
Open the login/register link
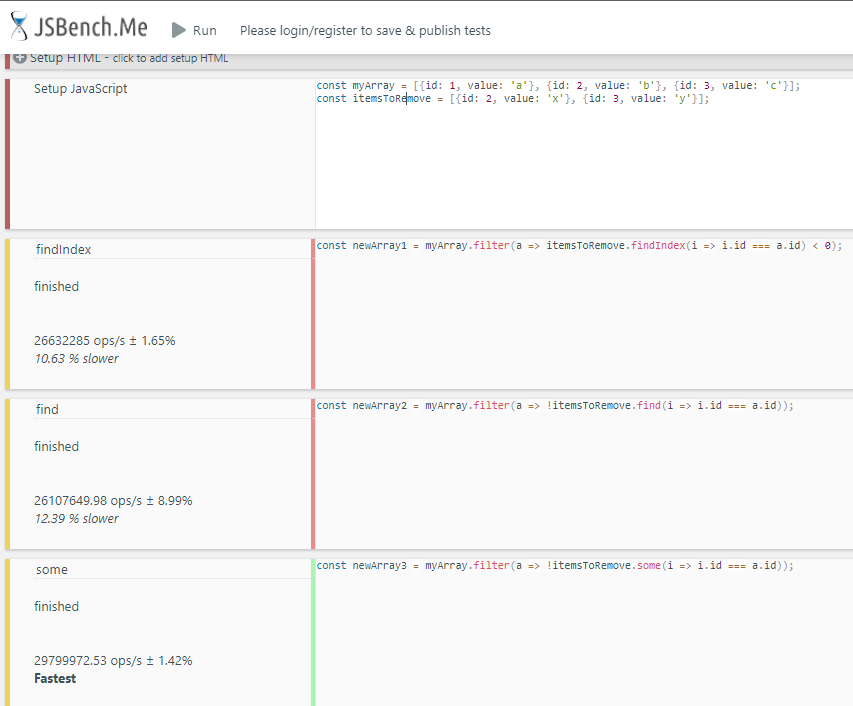(364, 30)
